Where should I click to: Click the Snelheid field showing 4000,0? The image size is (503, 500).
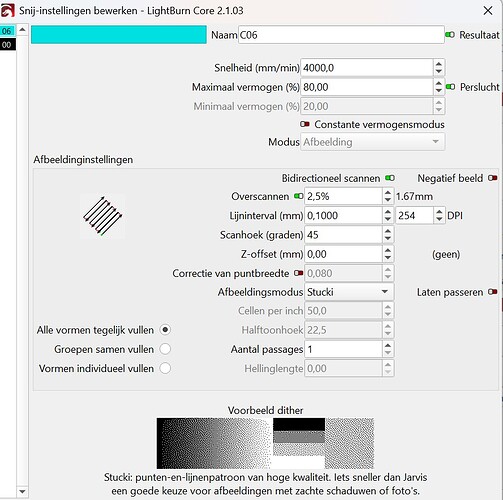(x=367, y=68)
